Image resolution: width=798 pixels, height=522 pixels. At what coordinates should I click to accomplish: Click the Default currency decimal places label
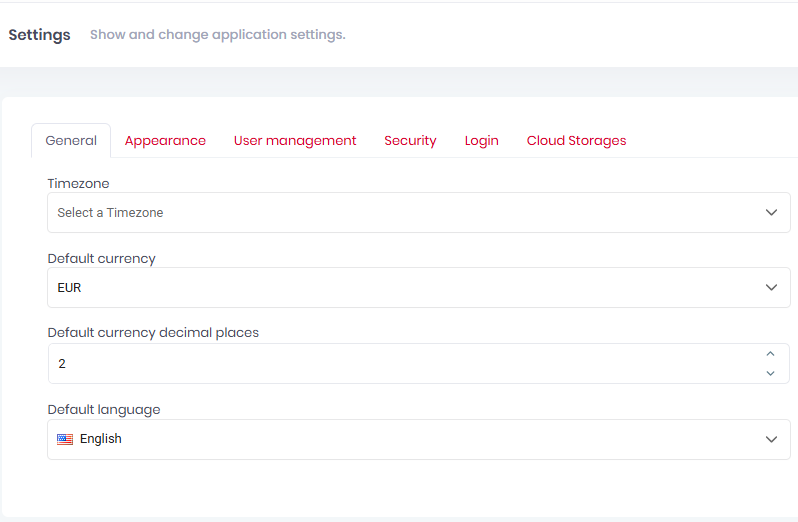click(x=153, y=332)
